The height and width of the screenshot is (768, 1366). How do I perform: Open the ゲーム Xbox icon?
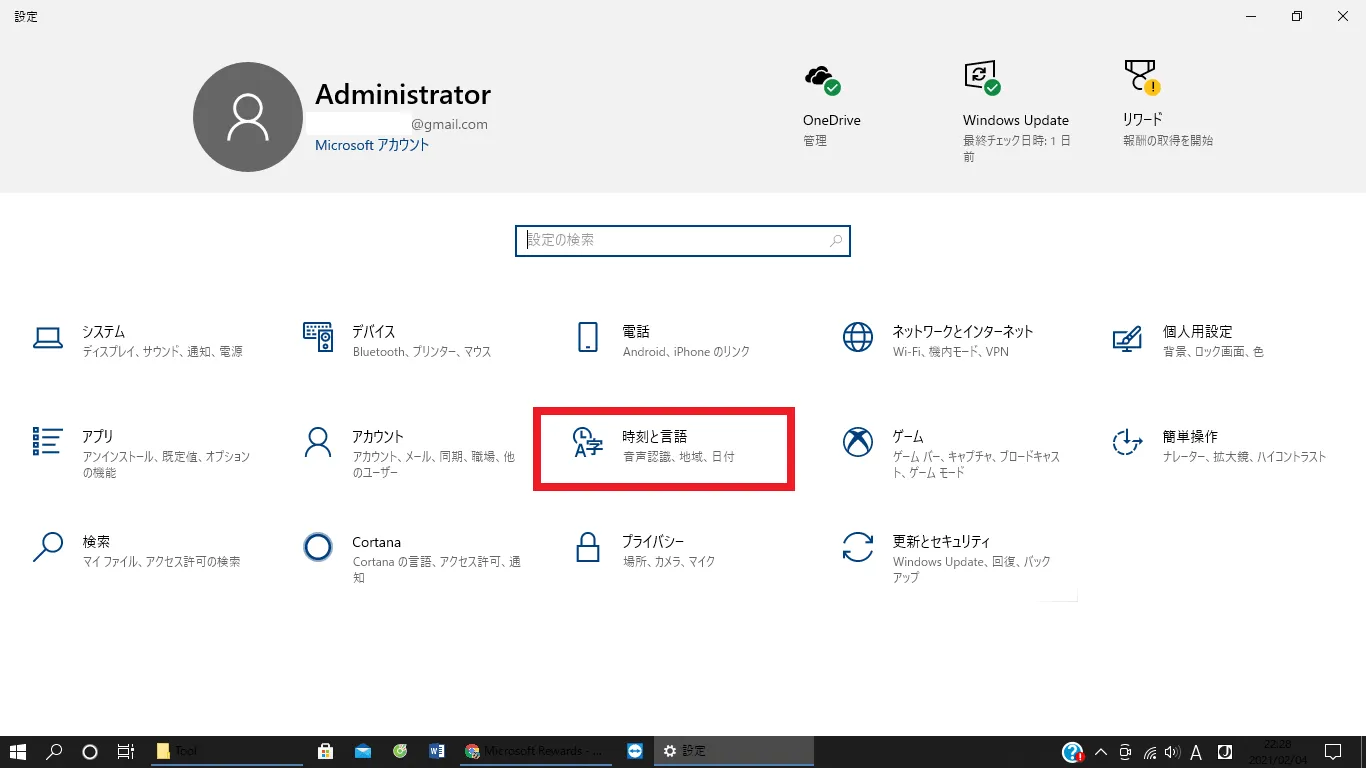(858, 442)
